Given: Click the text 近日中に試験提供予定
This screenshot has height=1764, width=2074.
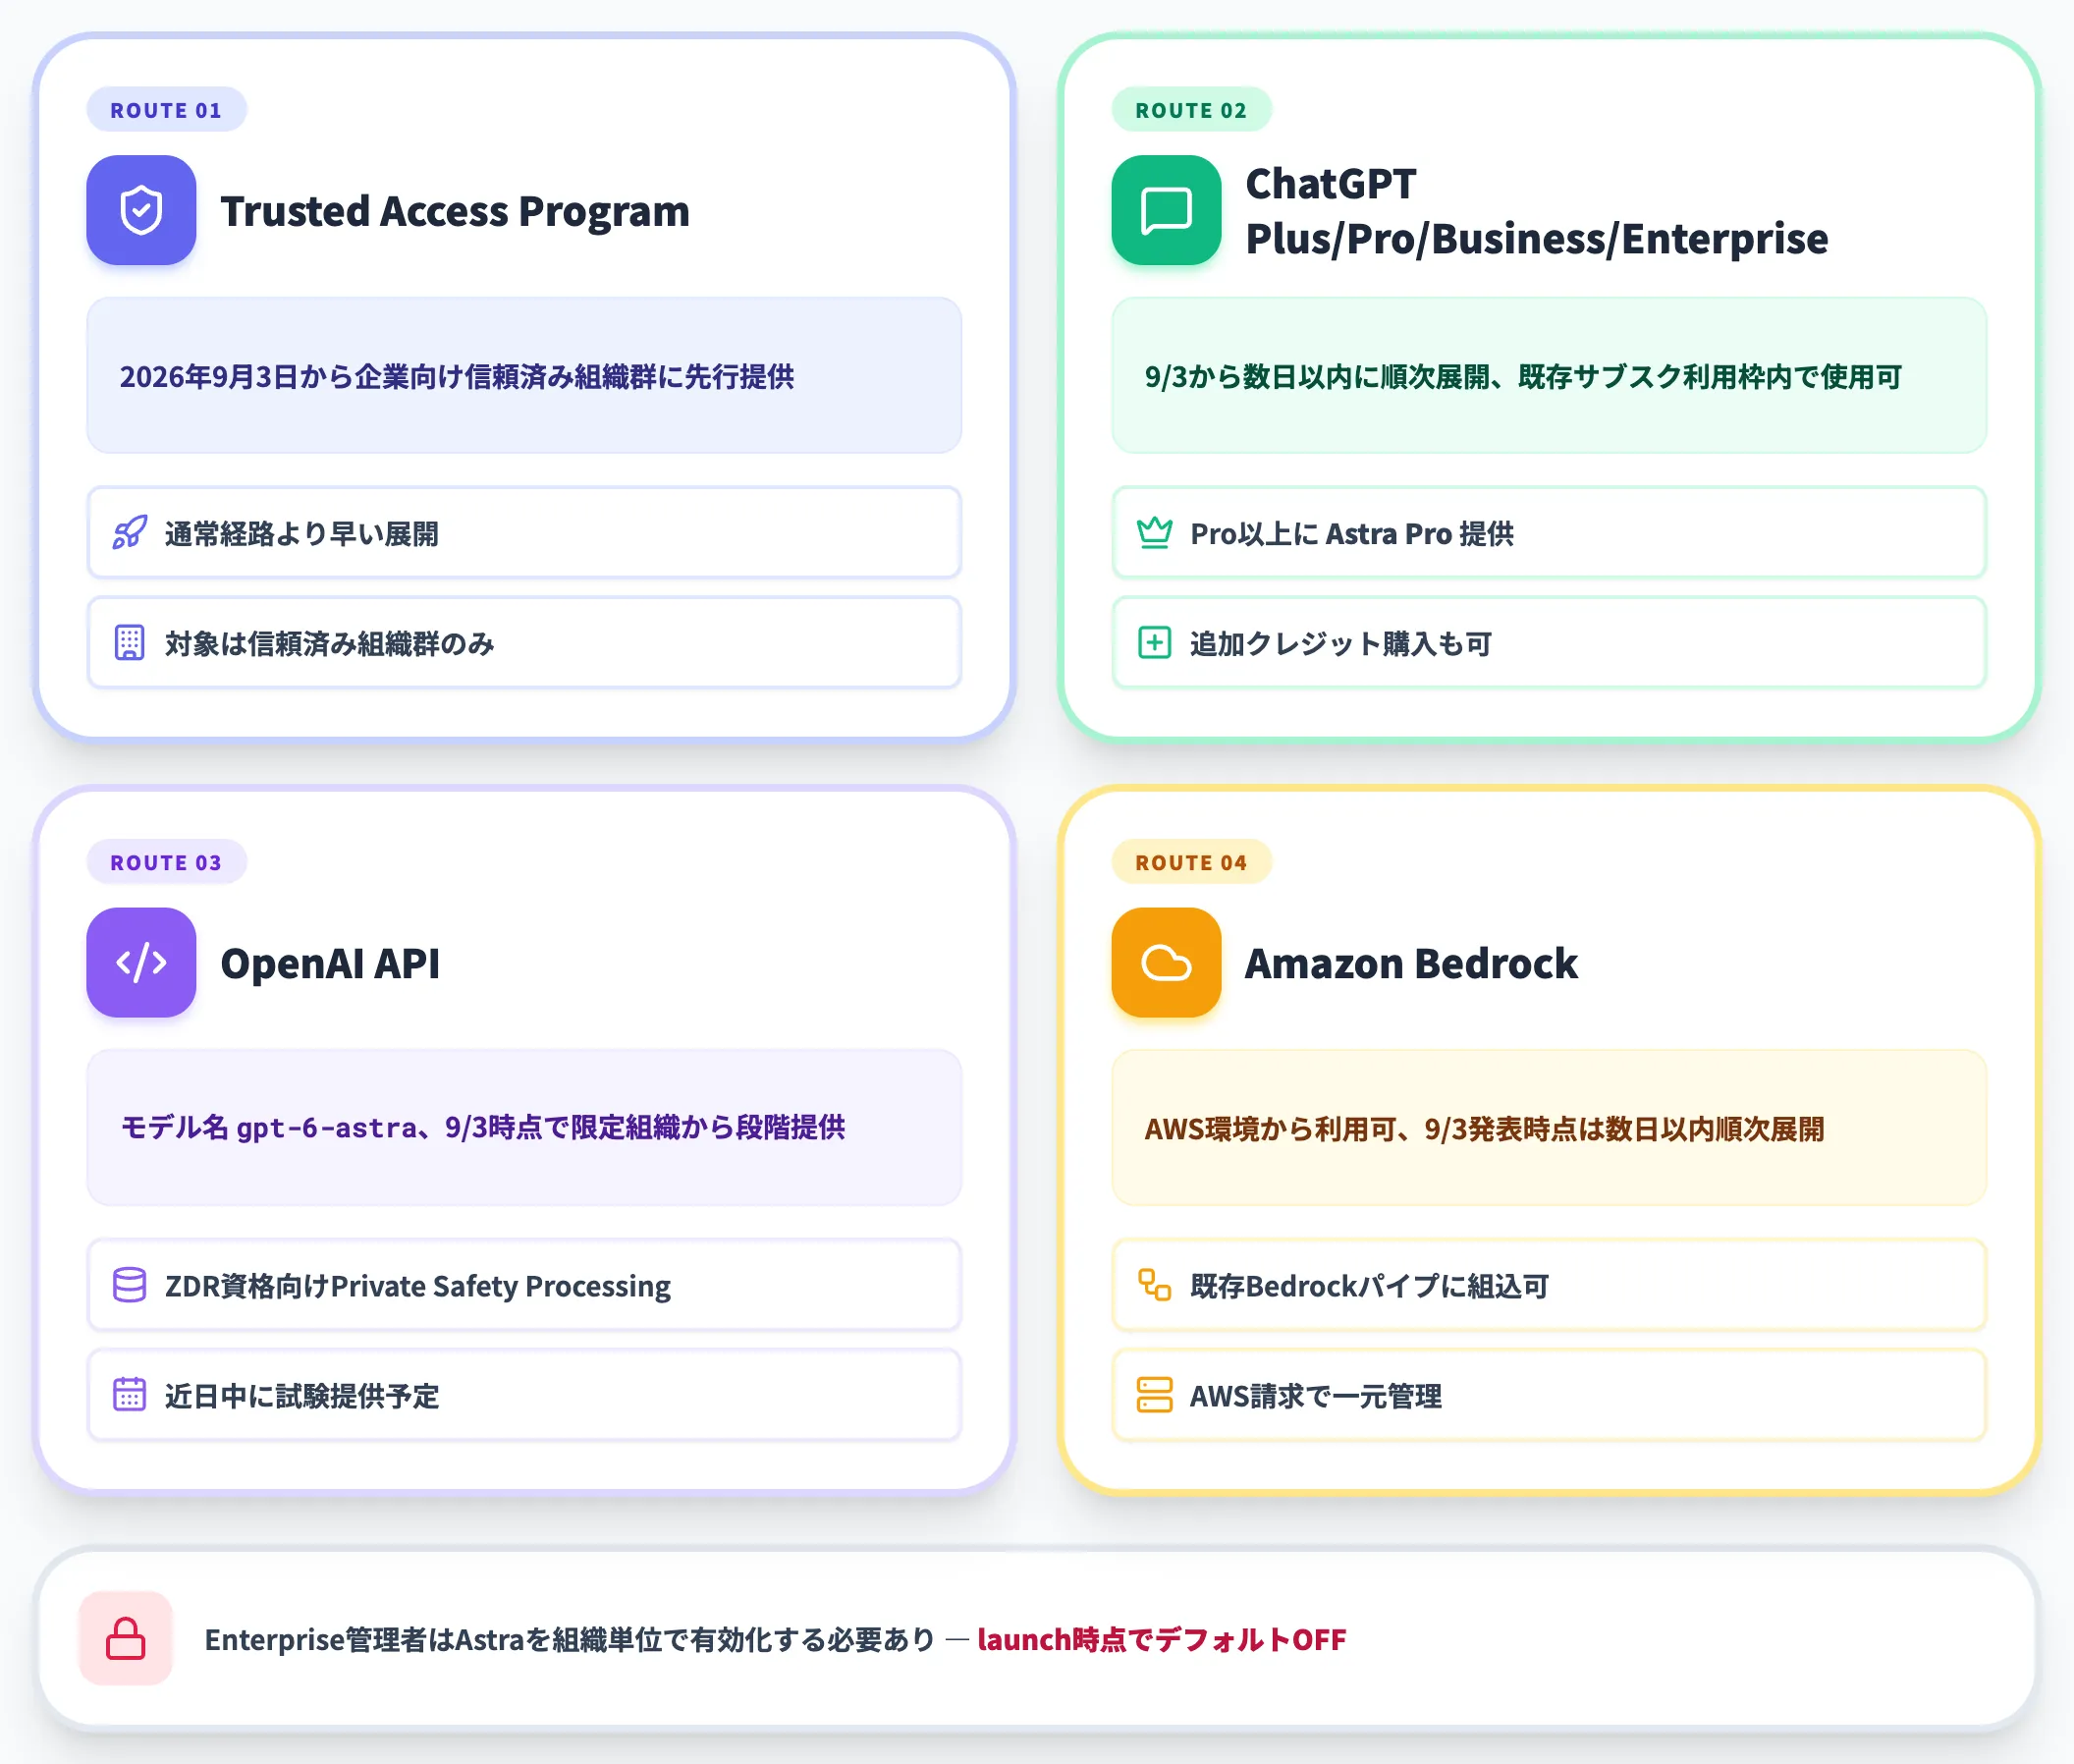Looking at the screenshot, I should (302, 1396).
